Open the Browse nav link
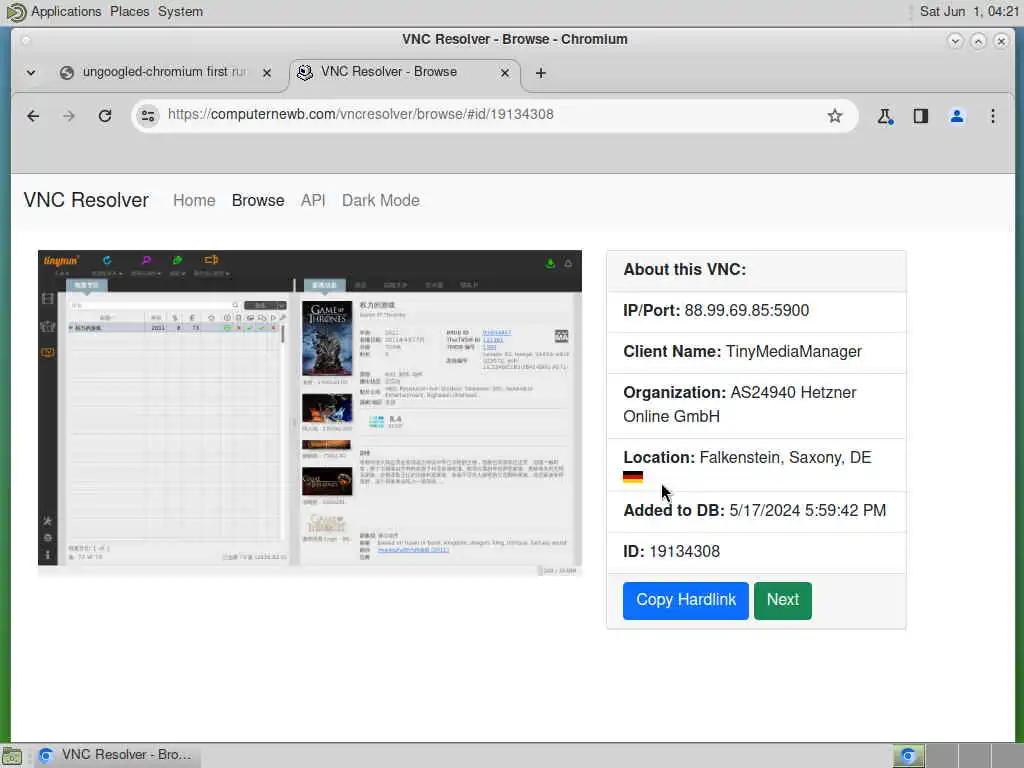Screen dimensions: 1024x768 [258, 200]
